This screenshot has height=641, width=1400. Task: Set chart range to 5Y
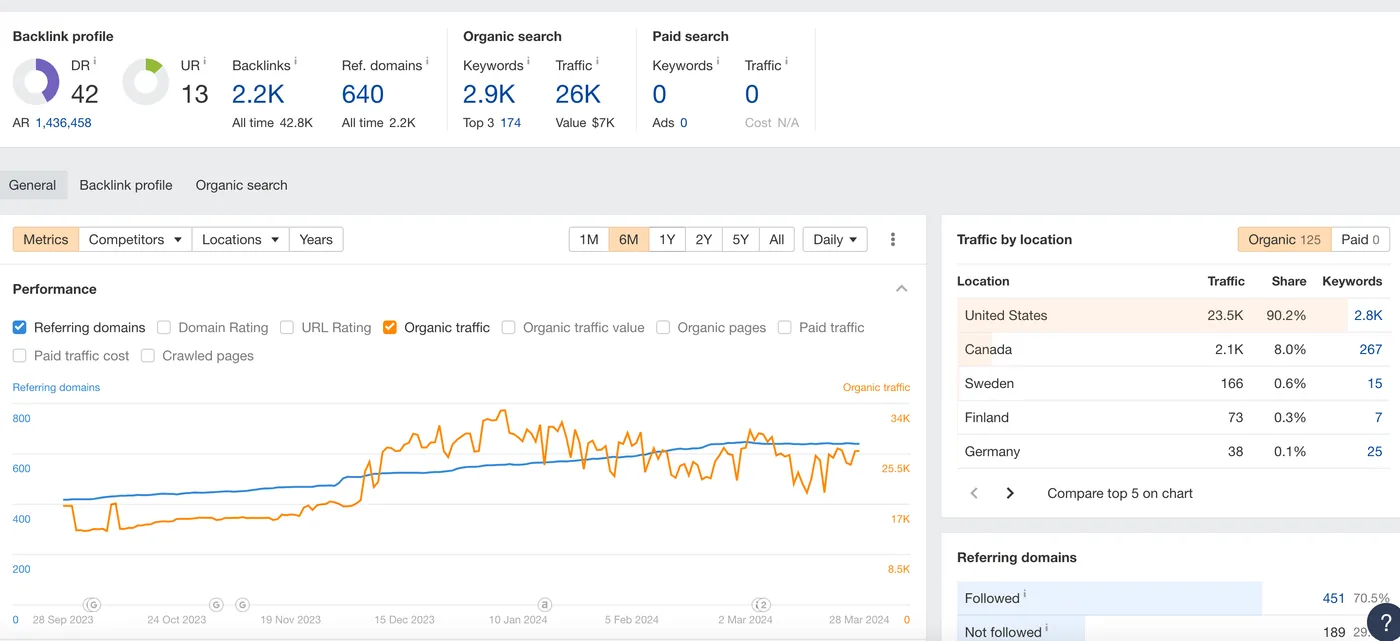point(740,240)
